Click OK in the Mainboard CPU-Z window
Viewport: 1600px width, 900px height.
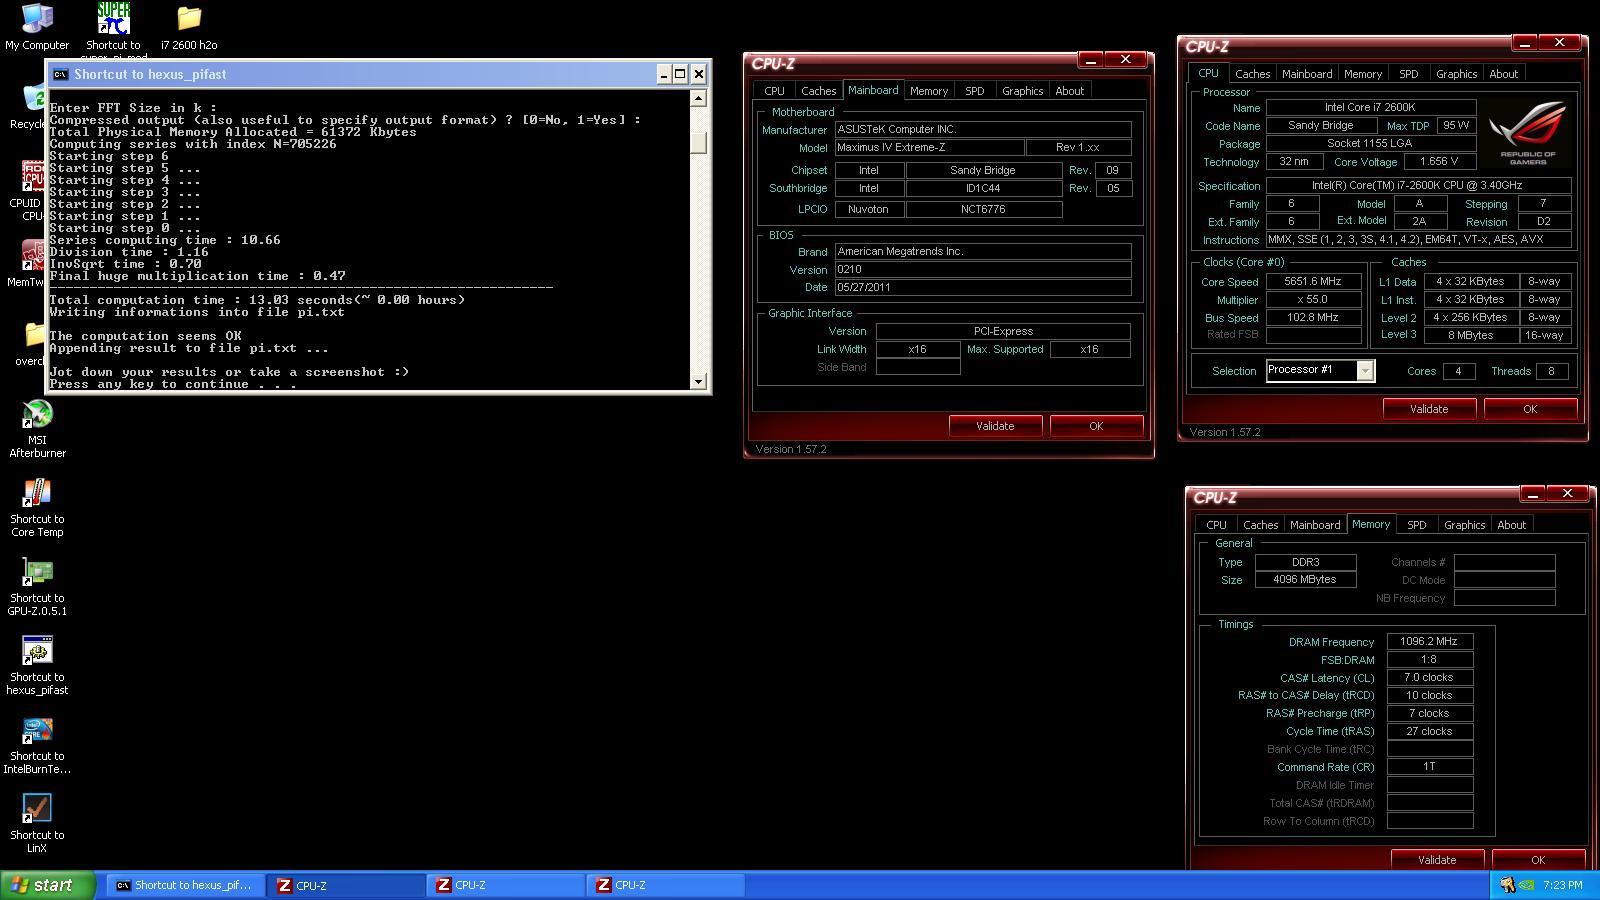[1096, 426]
